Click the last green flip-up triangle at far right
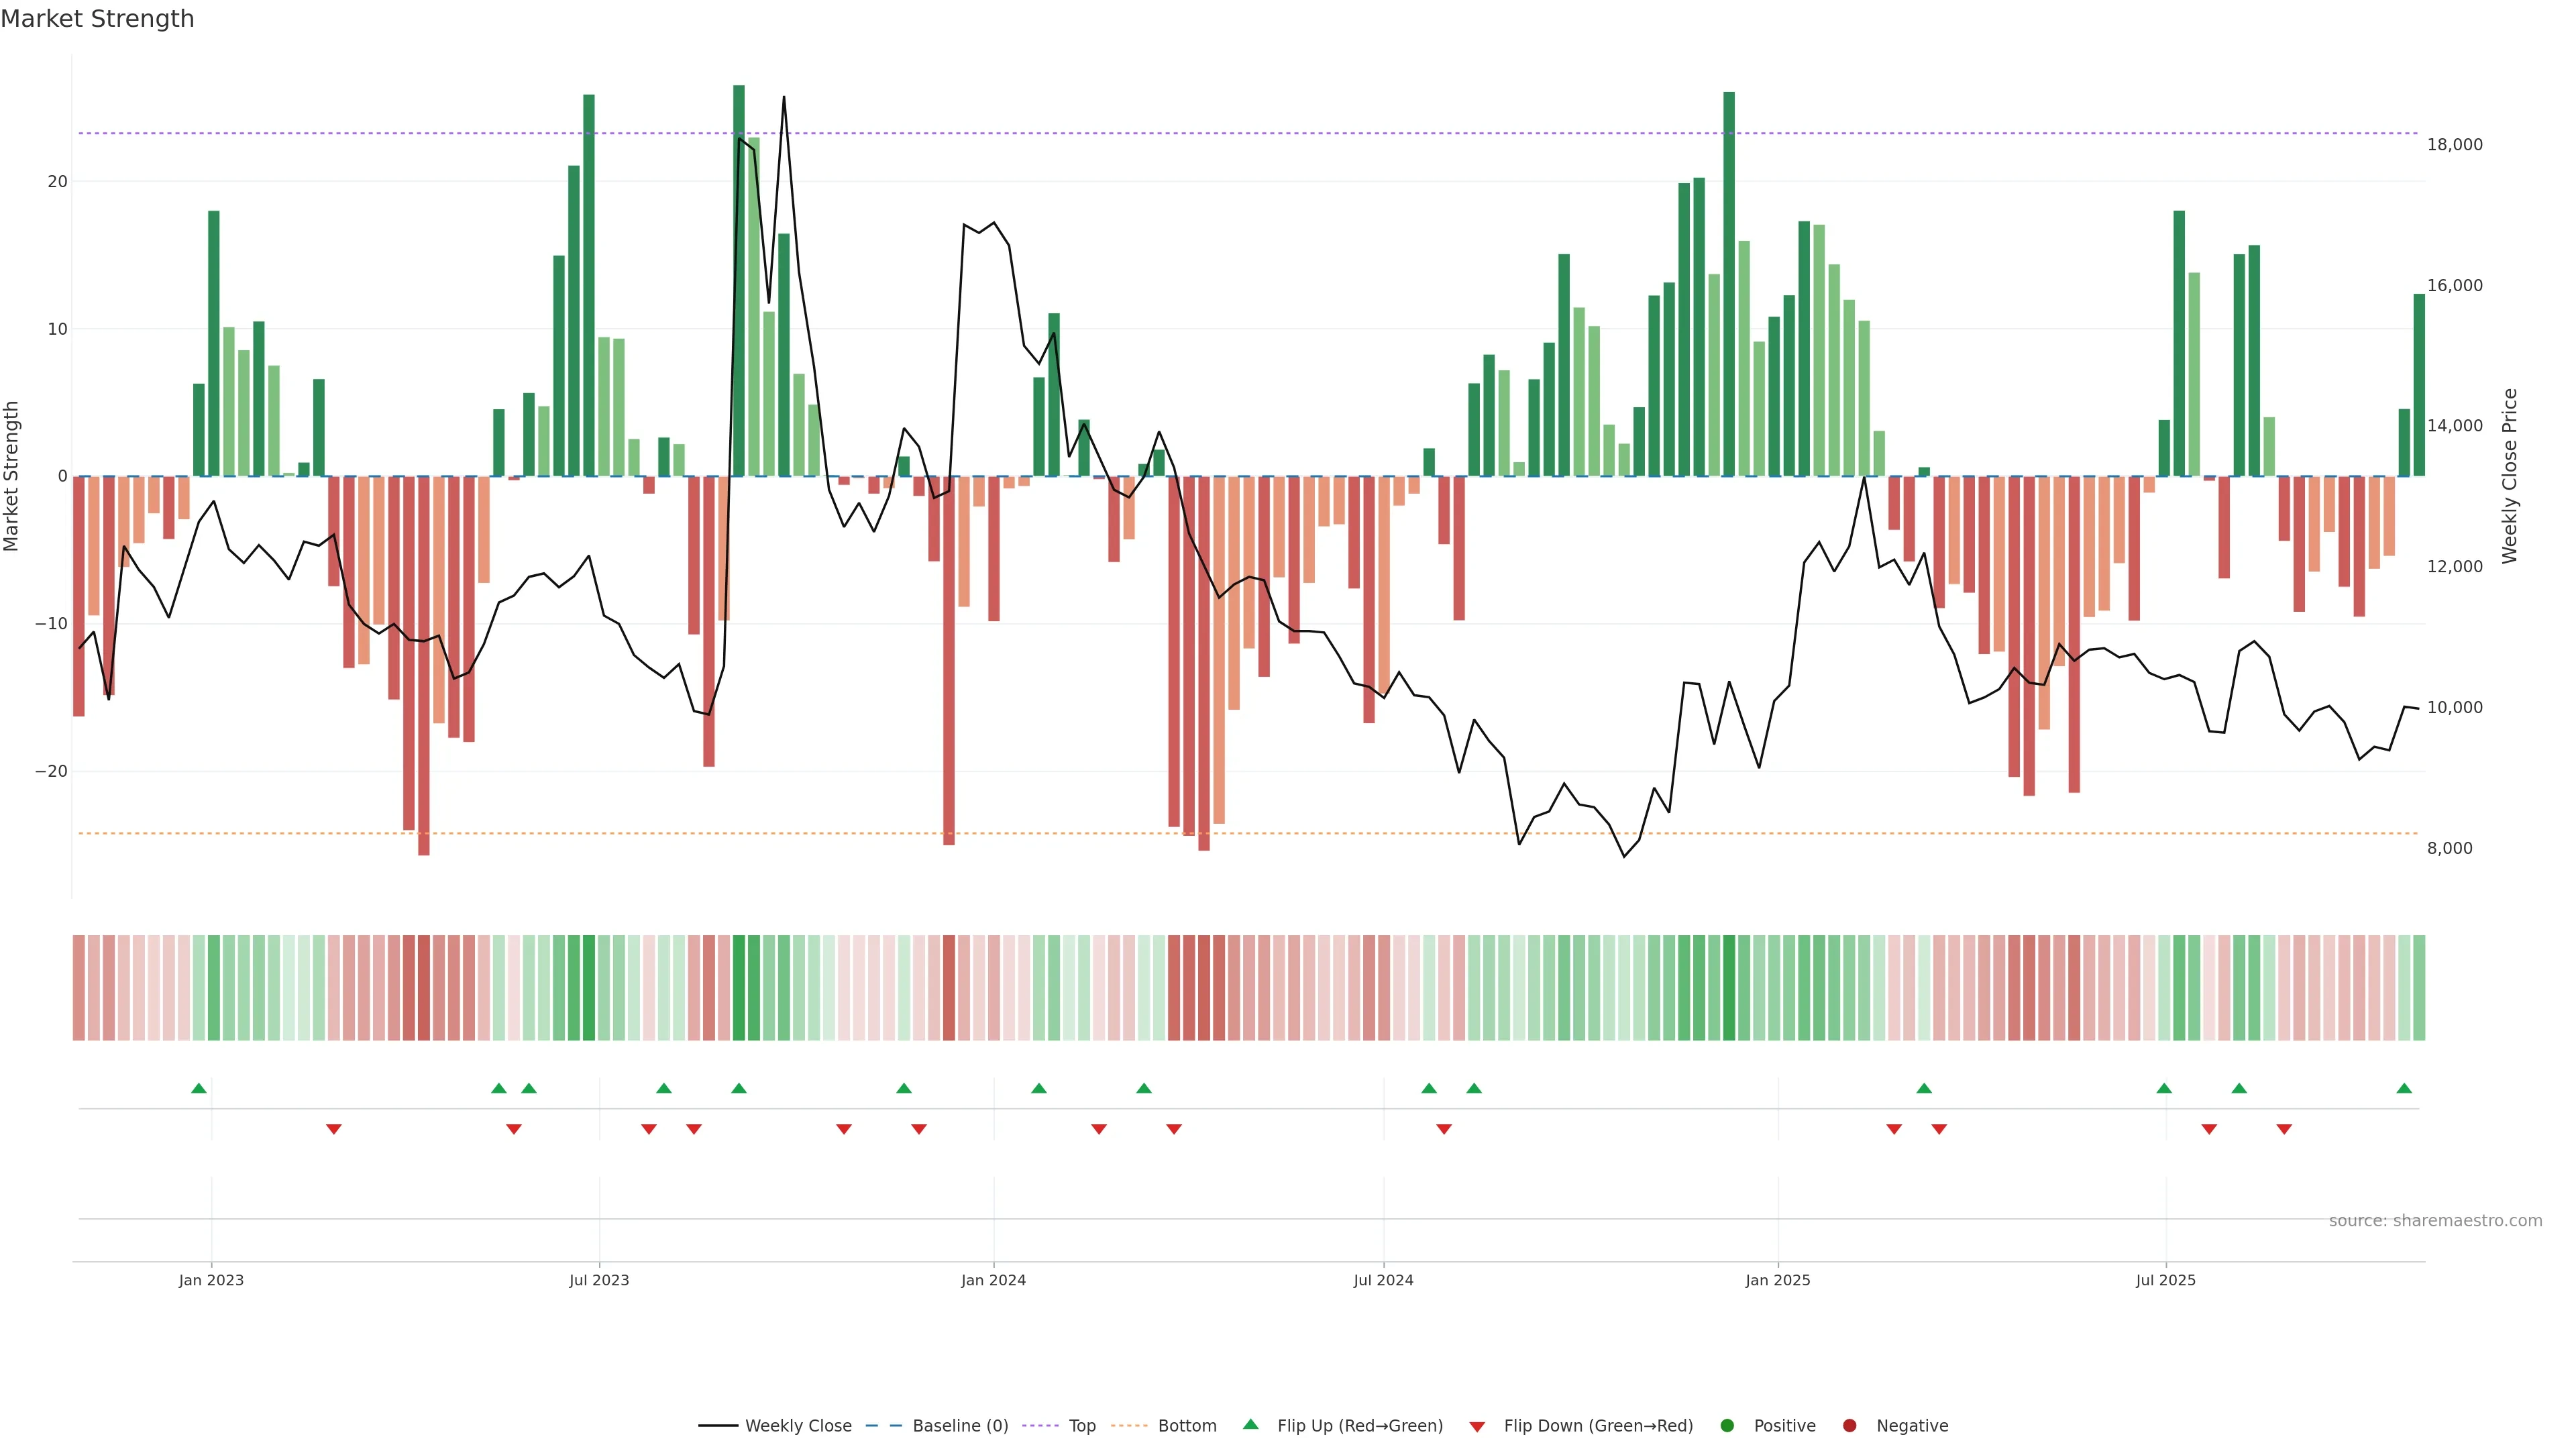This screenshot has width=2576, height=1449. [x=2404, y=1088]
